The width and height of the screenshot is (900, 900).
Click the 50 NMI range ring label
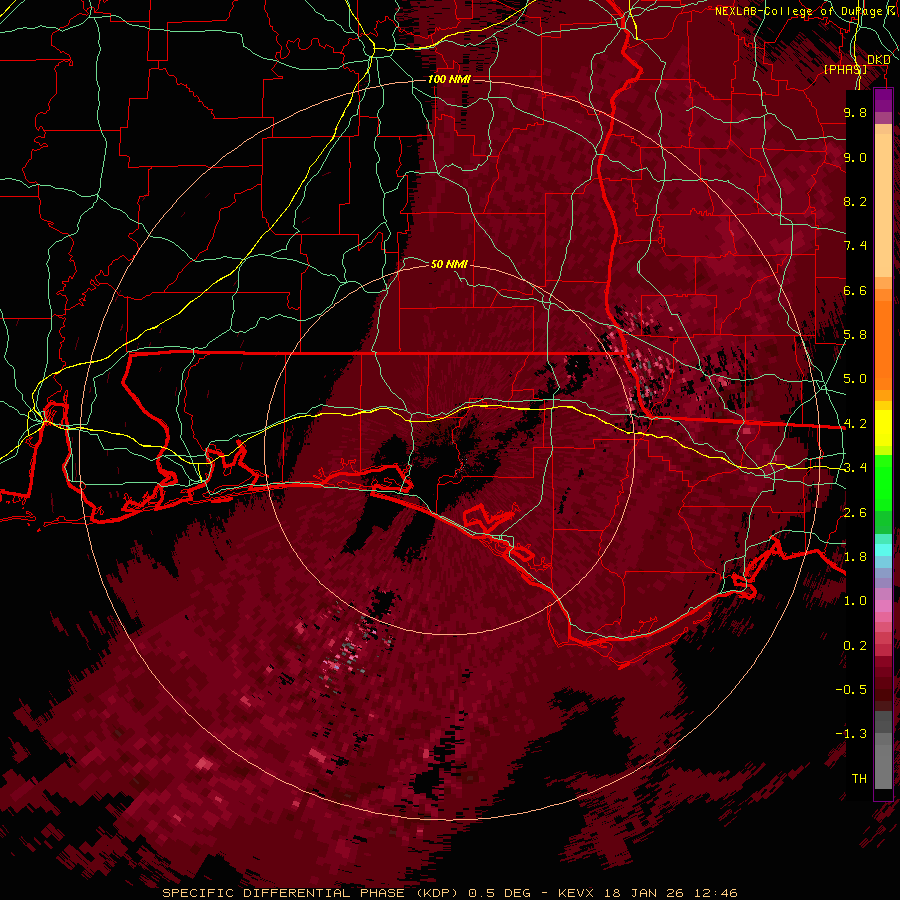click(x=449, y=264)
